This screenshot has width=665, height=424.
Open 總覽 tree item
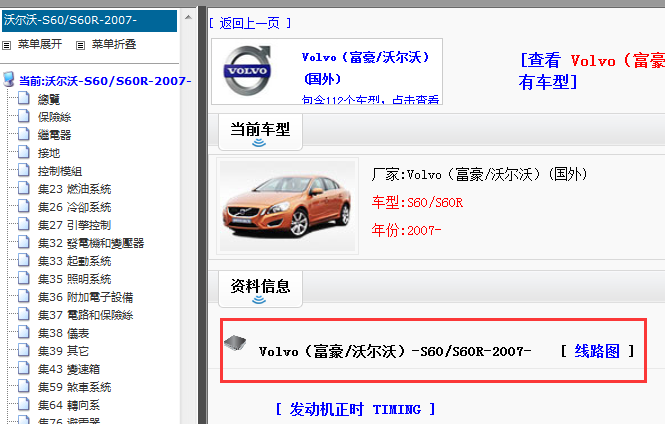(48, 99)
